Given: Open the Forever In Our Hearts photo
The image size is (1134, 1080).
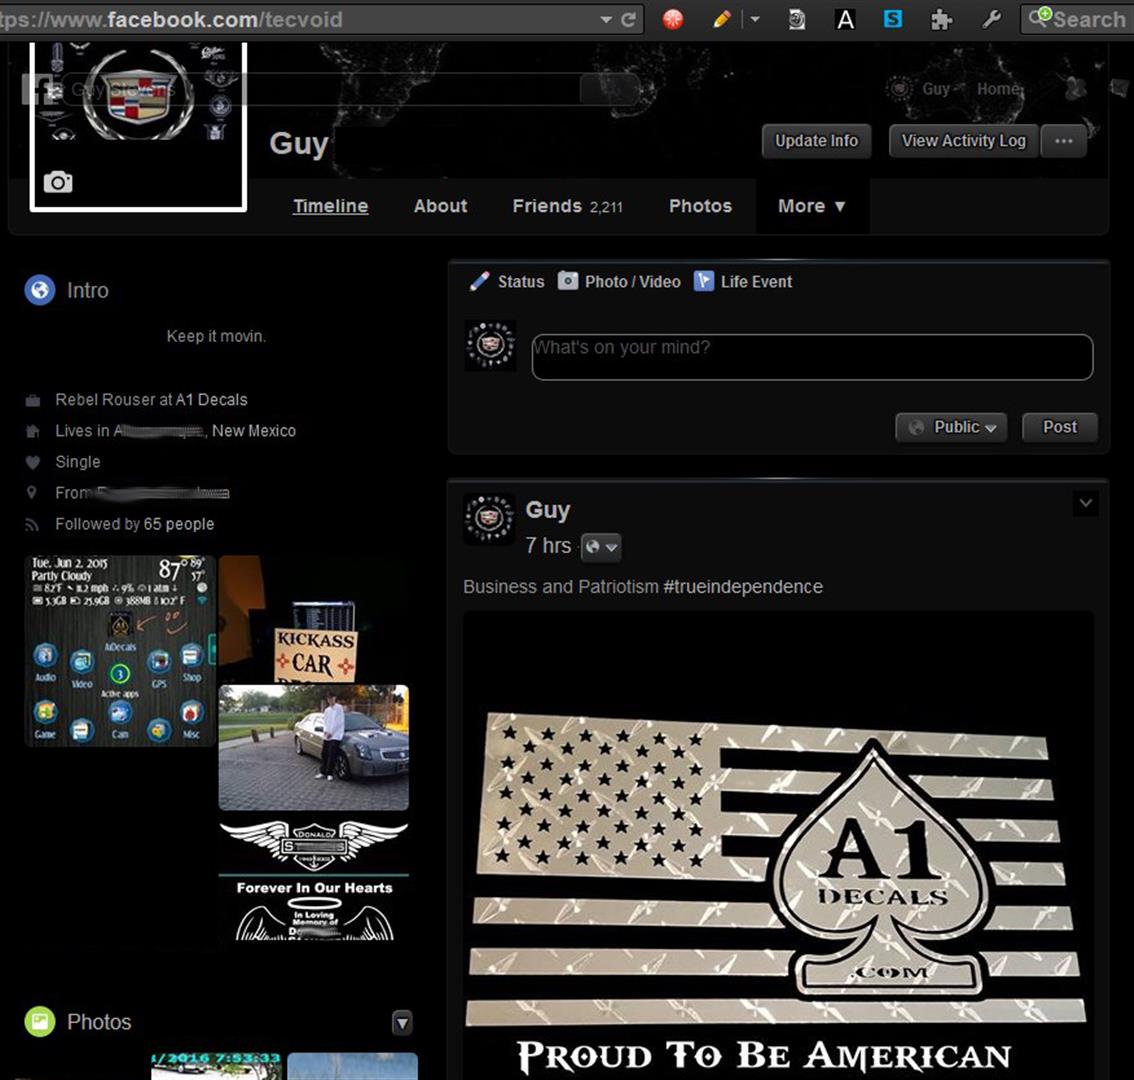Looking at the screenshot, I should tap(314, 876).
